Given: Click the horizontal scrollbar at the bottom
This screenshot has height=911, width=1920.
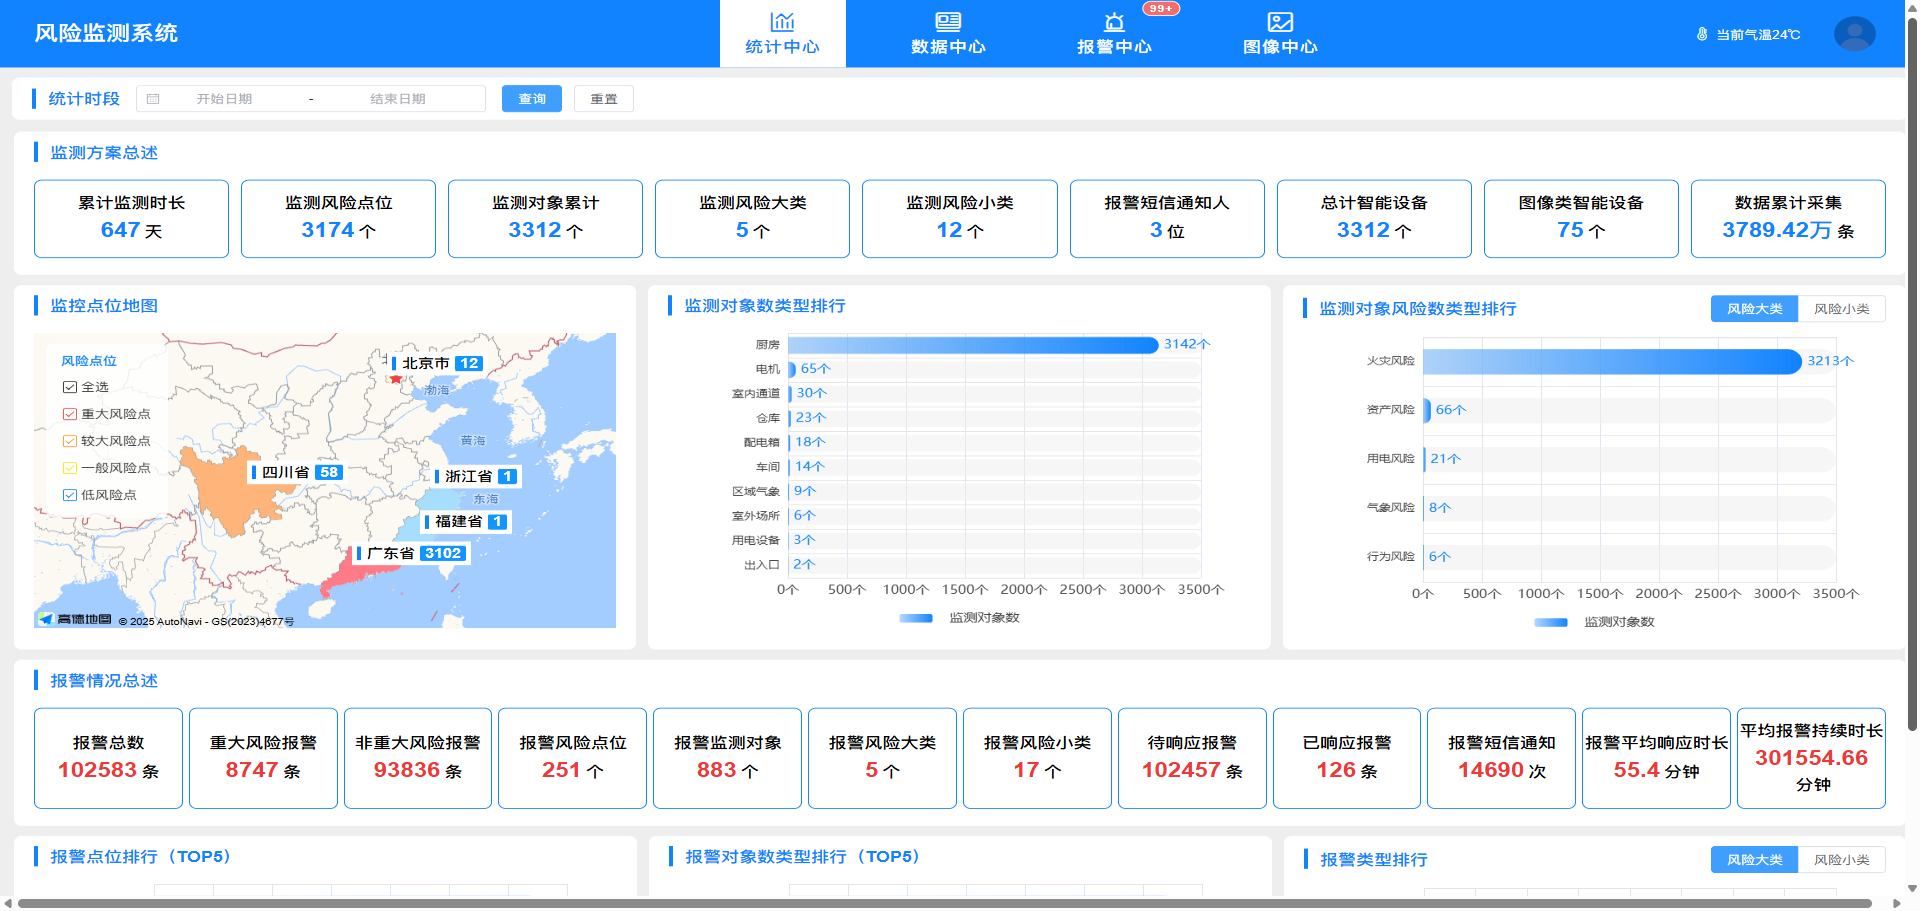Looking at the screenshot, I should [x=944, y=904].
